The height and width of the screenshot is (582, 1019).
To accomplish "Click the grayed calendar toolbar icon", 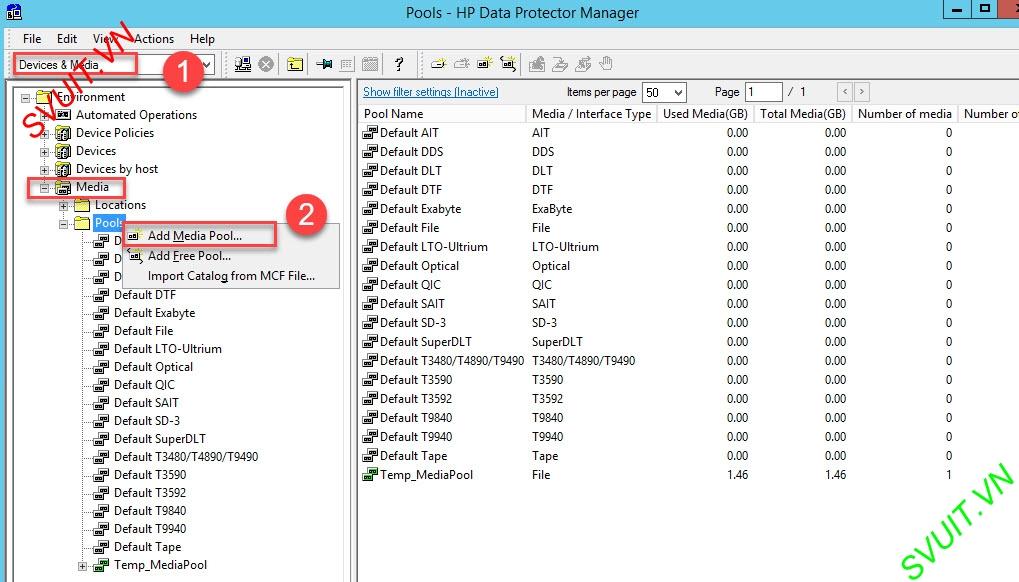I will coord(370,64).
